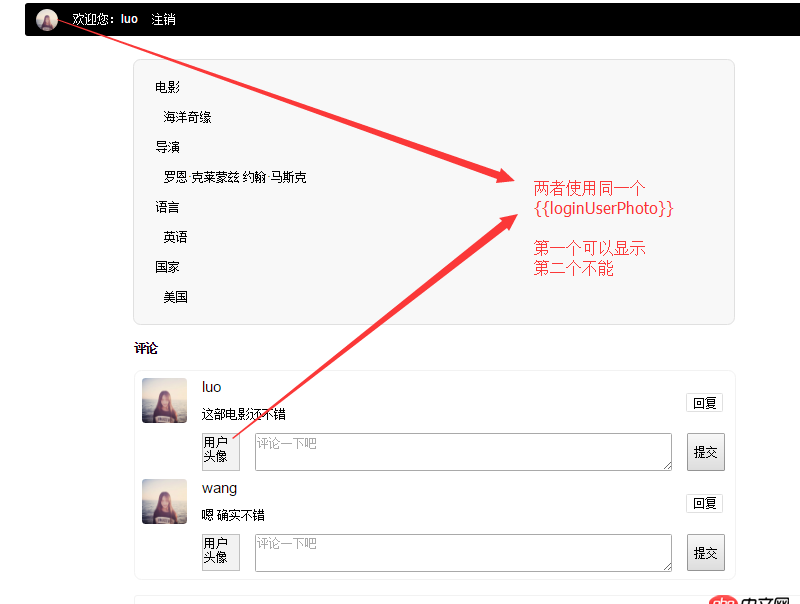Click the broken 用户头像 placeholder under luo's comment
The image size is (800, 604).
click(x=220, y=452)
